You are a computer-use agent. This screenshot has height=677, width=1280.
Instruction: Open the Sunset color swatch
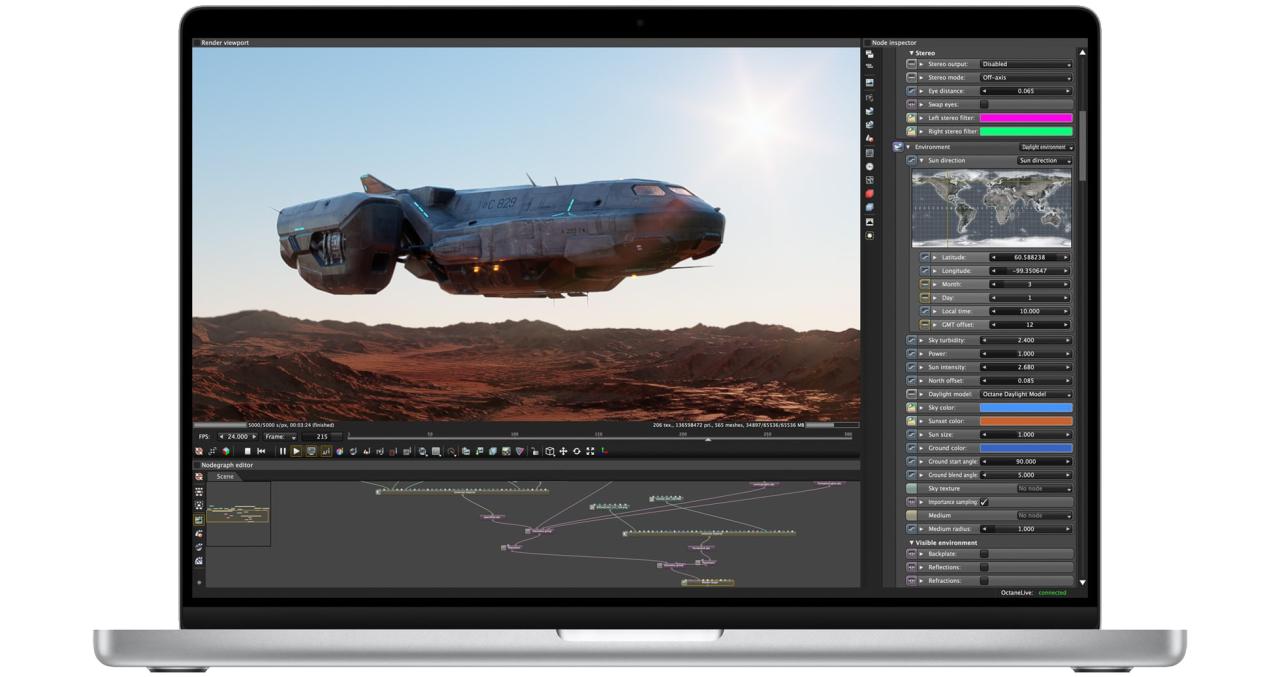pos(1026,421)
